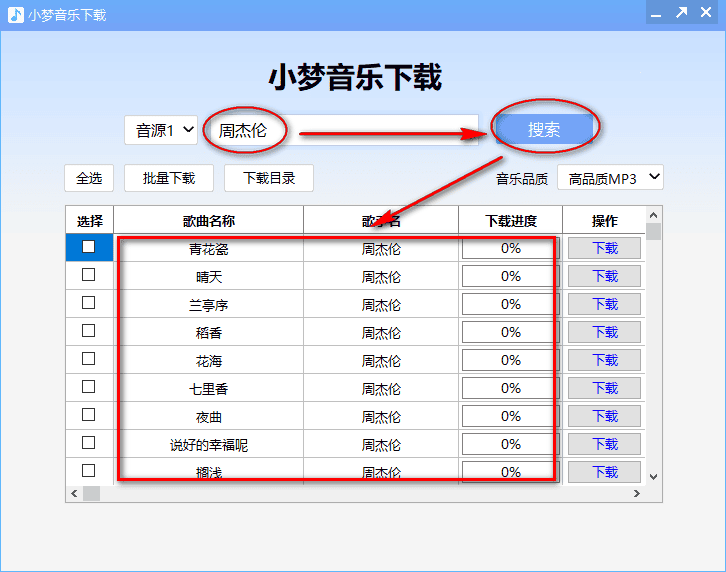Click the 批量下载 button

click(x=169, y=178)
